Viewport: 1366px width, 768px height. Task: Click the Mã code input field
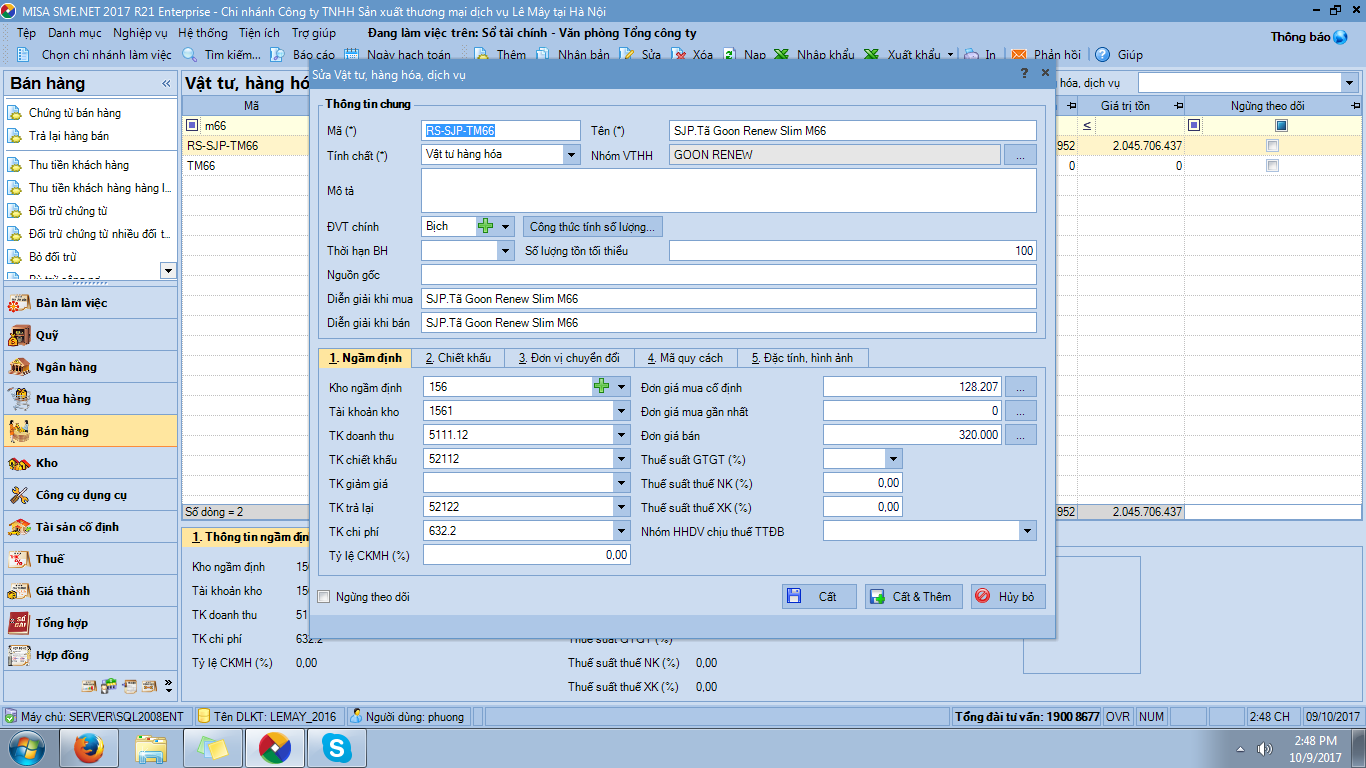pos(501,131)
